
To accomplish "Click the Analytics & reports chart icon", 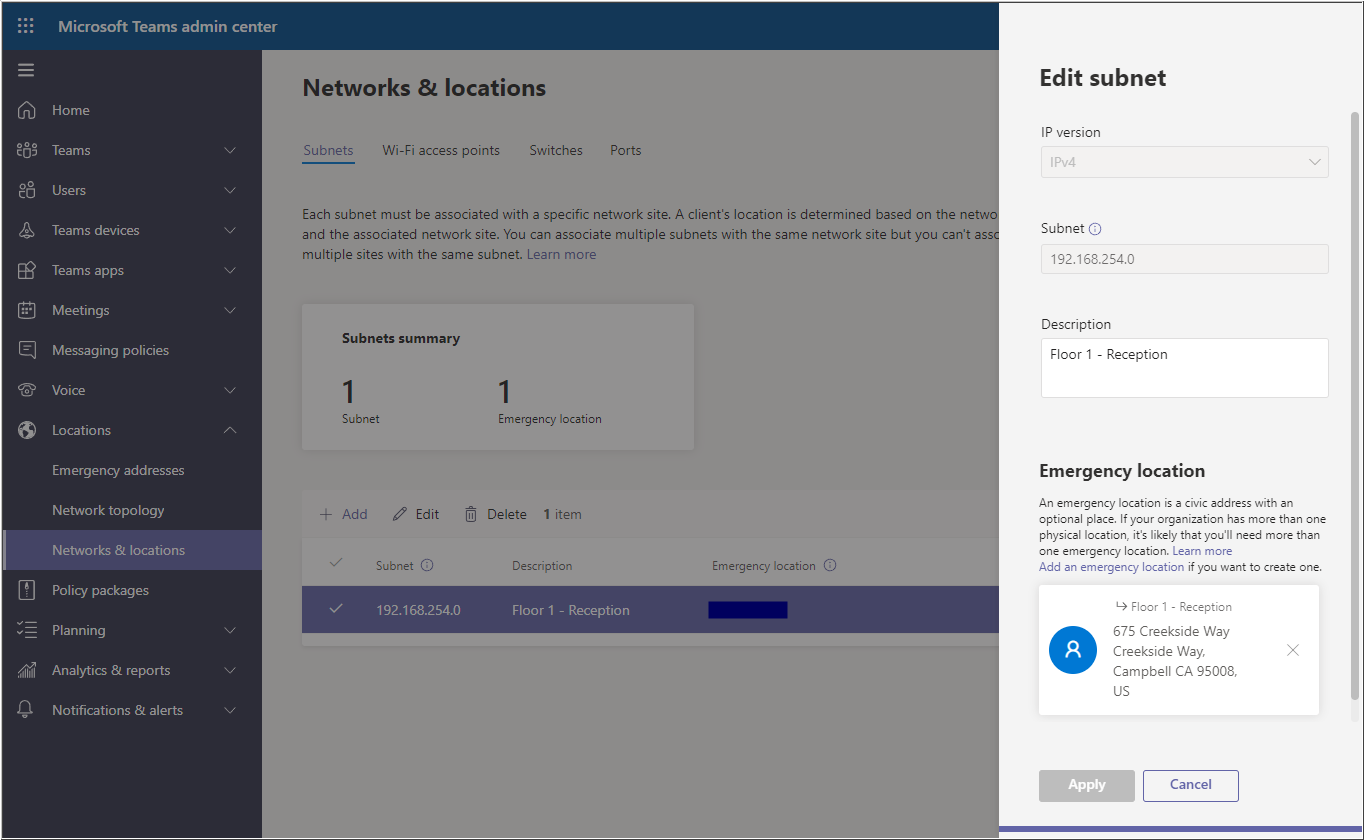I will [27, 670].
